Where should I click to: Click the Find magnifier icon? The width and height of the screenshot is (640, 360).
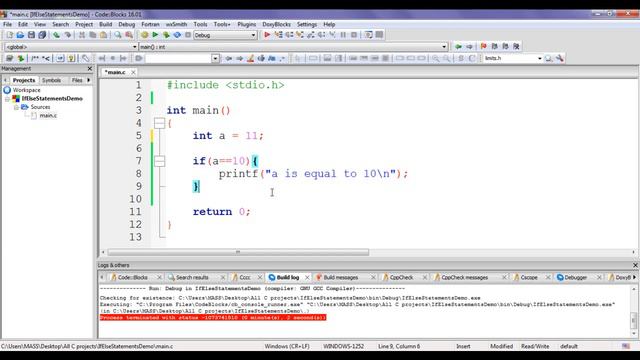(x=118, y=35)
